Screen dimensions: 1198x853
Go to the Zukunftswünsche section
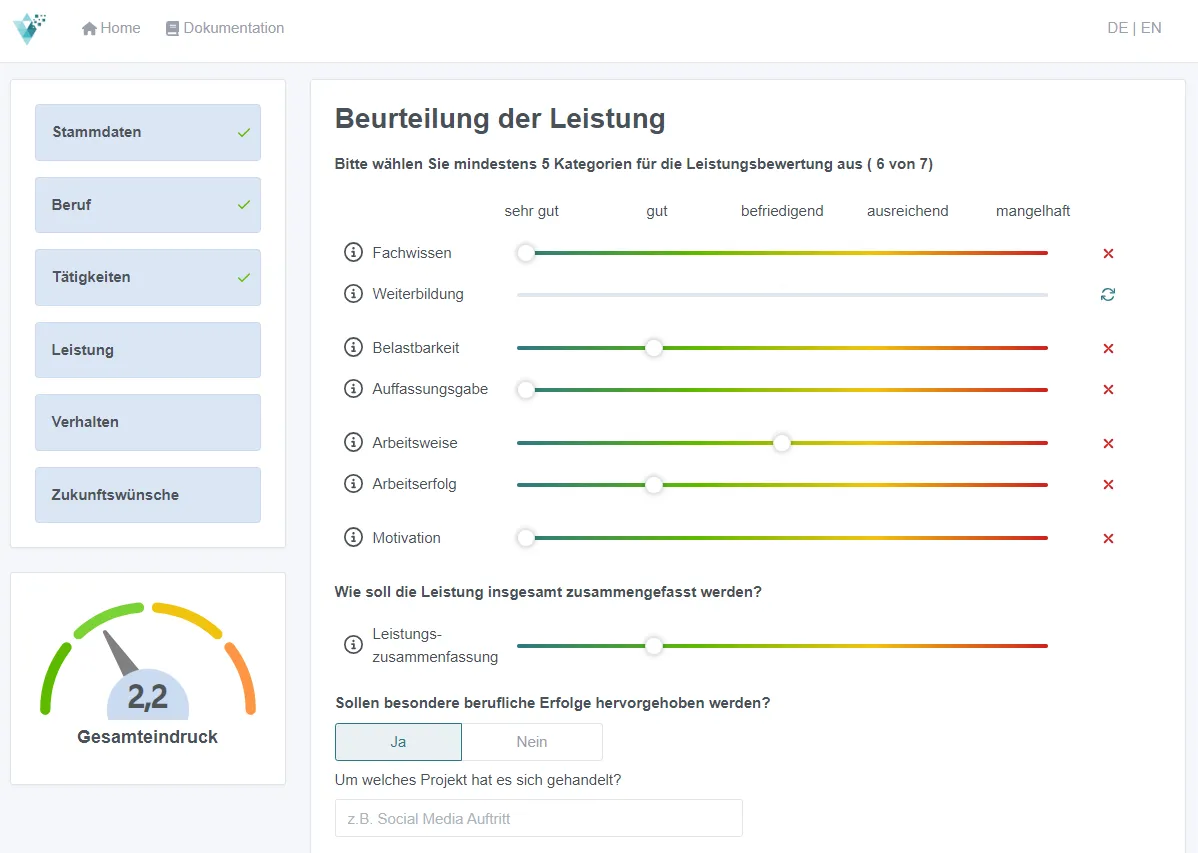click(147, 494)
